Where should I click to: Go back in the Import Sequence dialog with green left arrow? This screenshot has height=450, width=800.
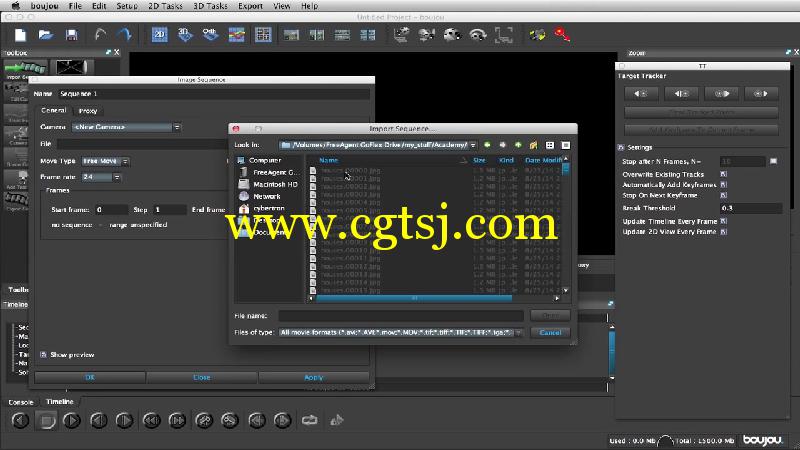[x=487, y=145]
